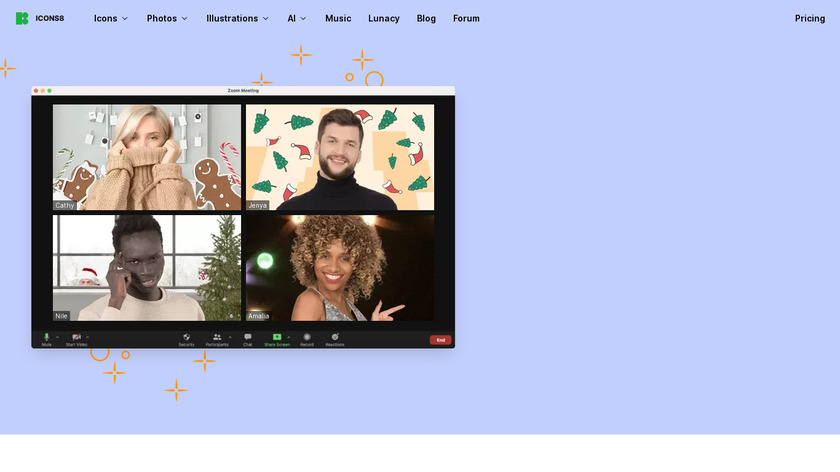
Task: Click the Mute microphone icon in Zoom
Action: [47, 337]
